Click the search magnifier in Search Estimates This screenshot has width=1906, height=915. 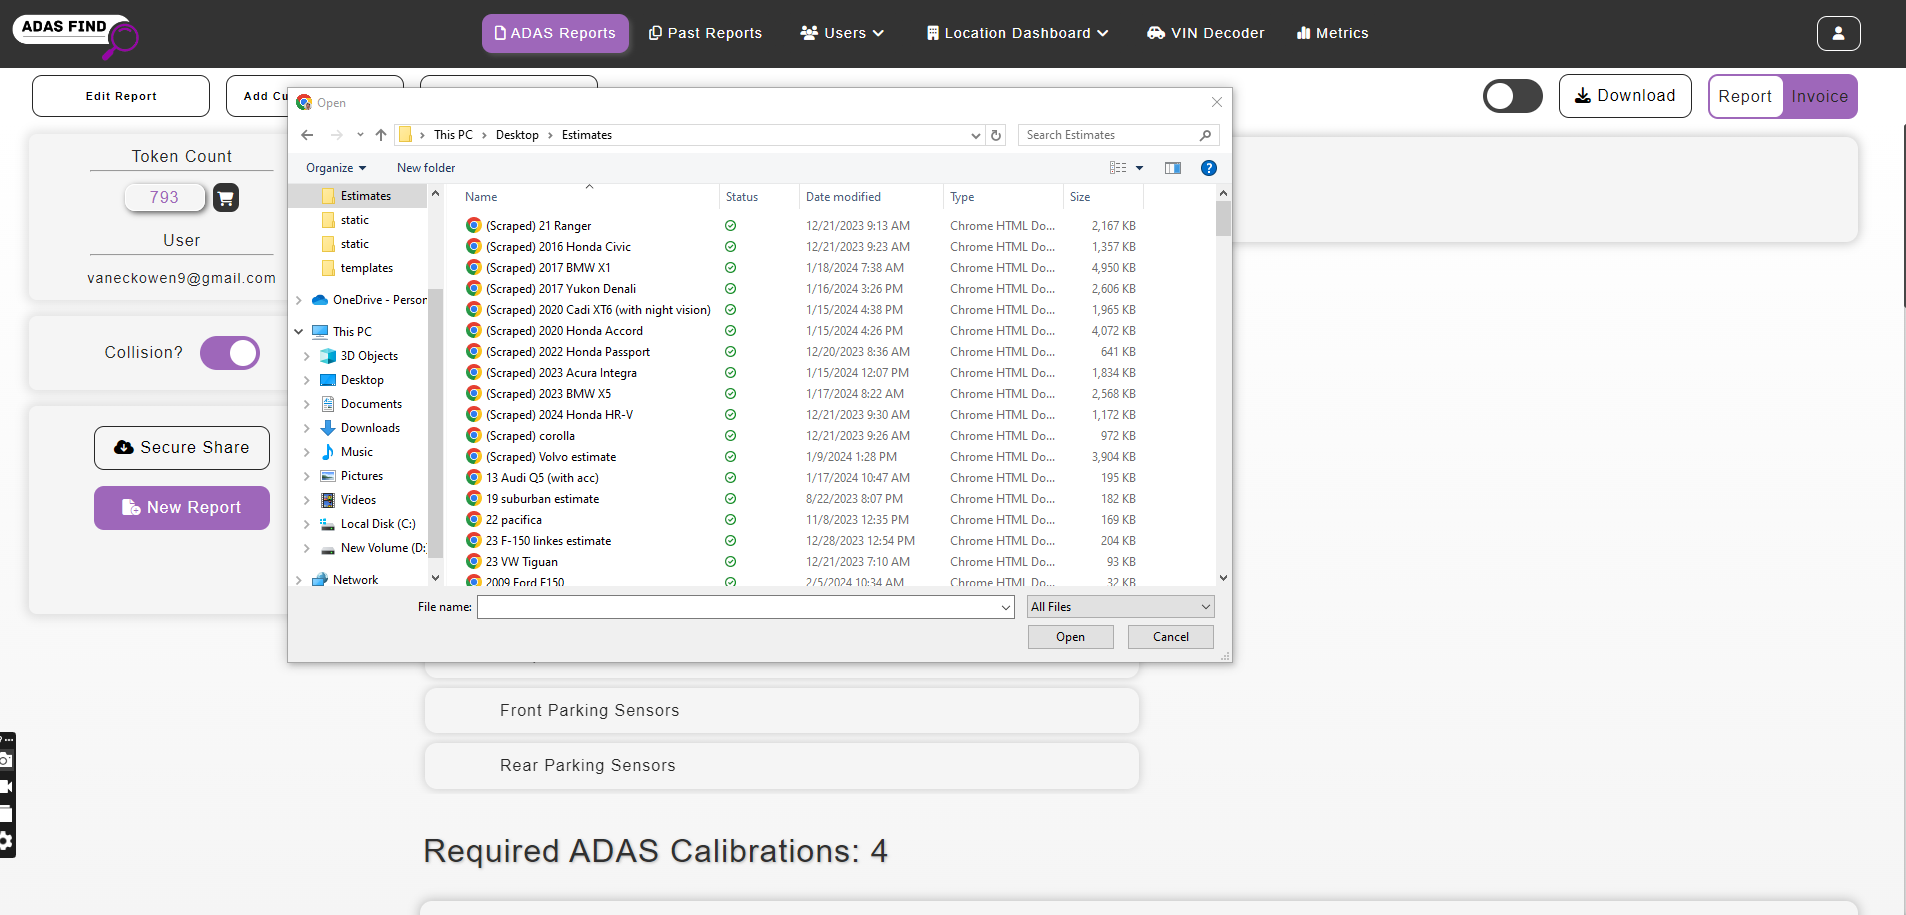[x=1205, y=135]
